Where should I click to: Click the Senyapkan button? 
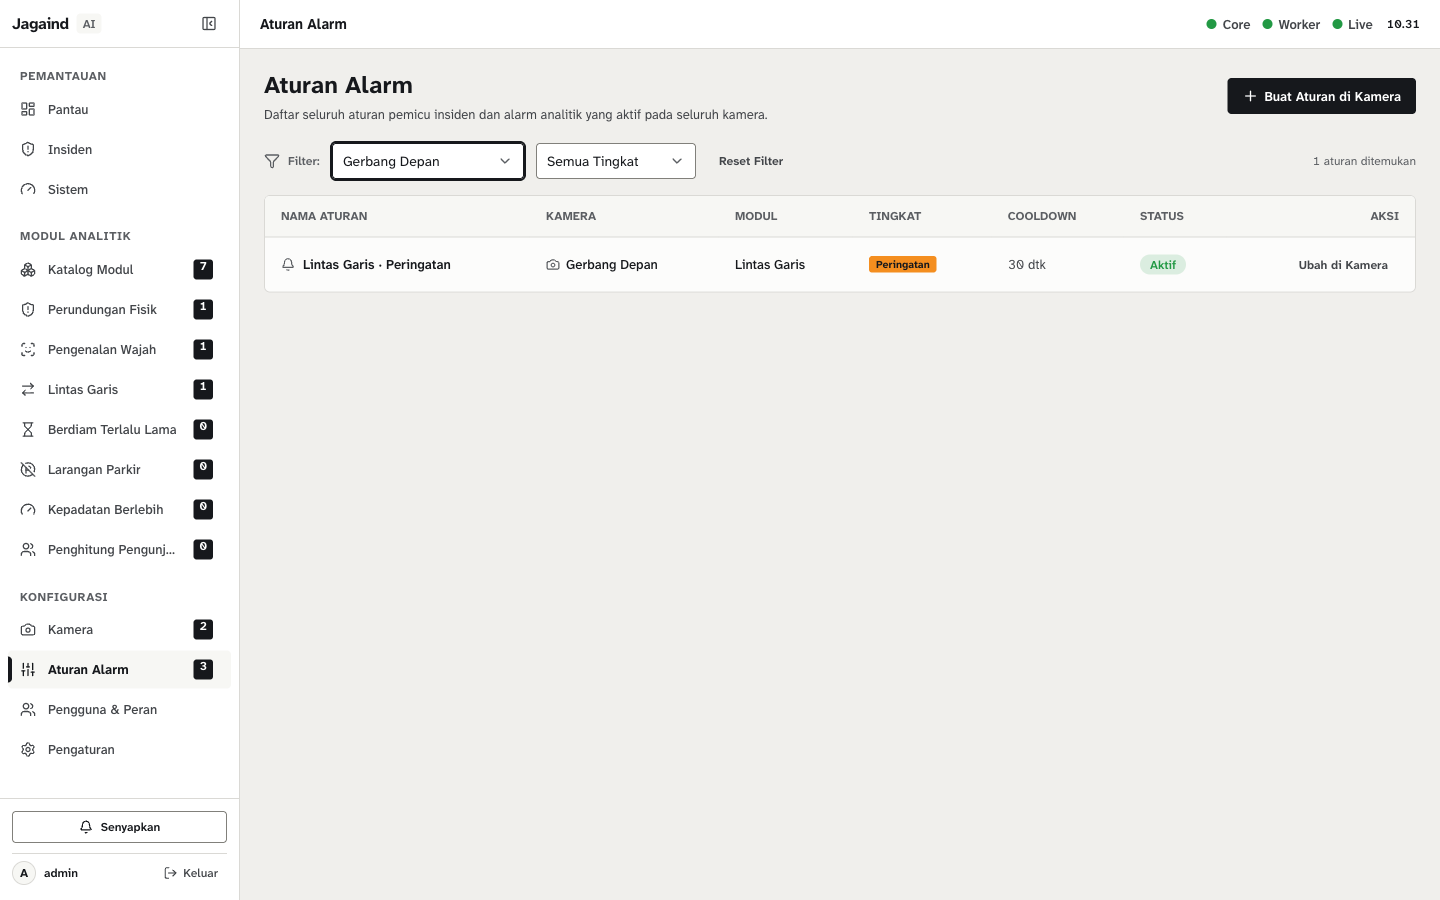coord(119,827)
